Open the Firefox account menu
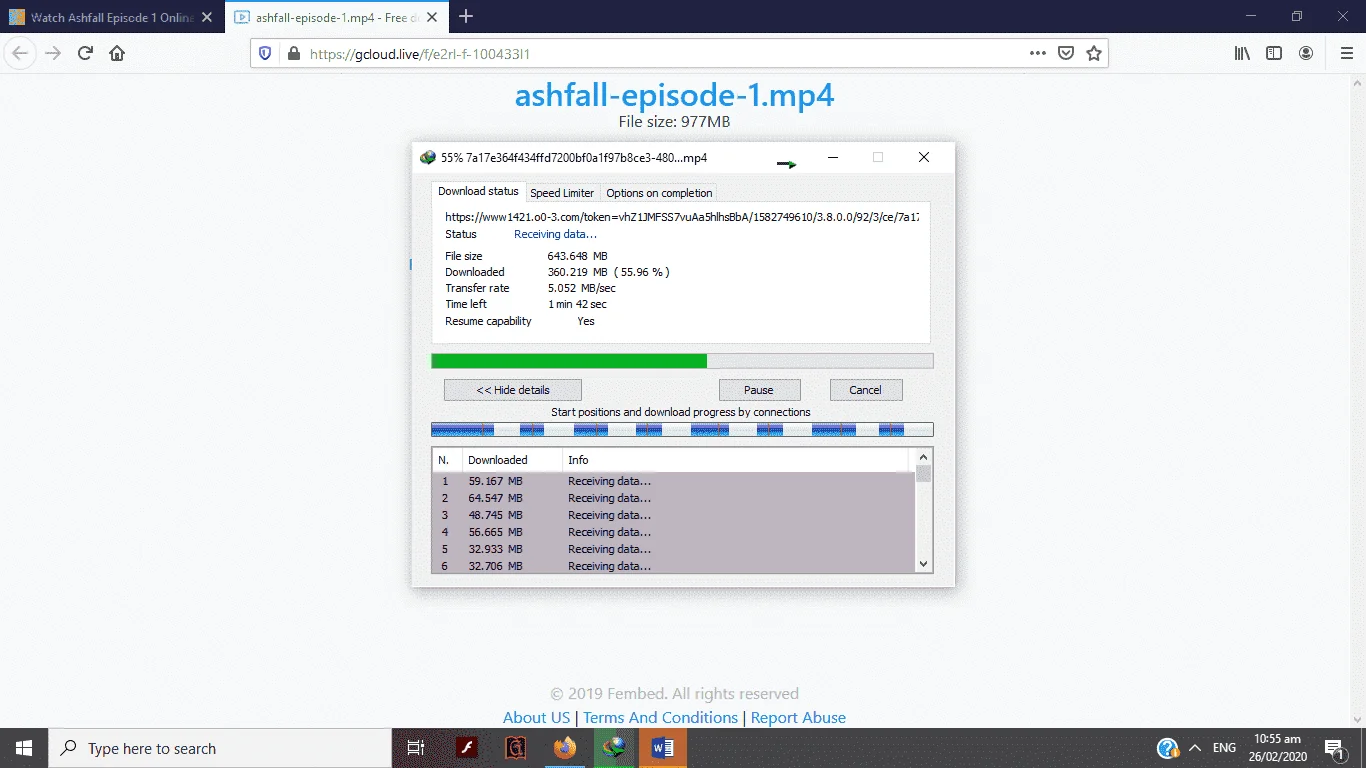Viewport: 1366px width, 768px height. click(1306, 54)
